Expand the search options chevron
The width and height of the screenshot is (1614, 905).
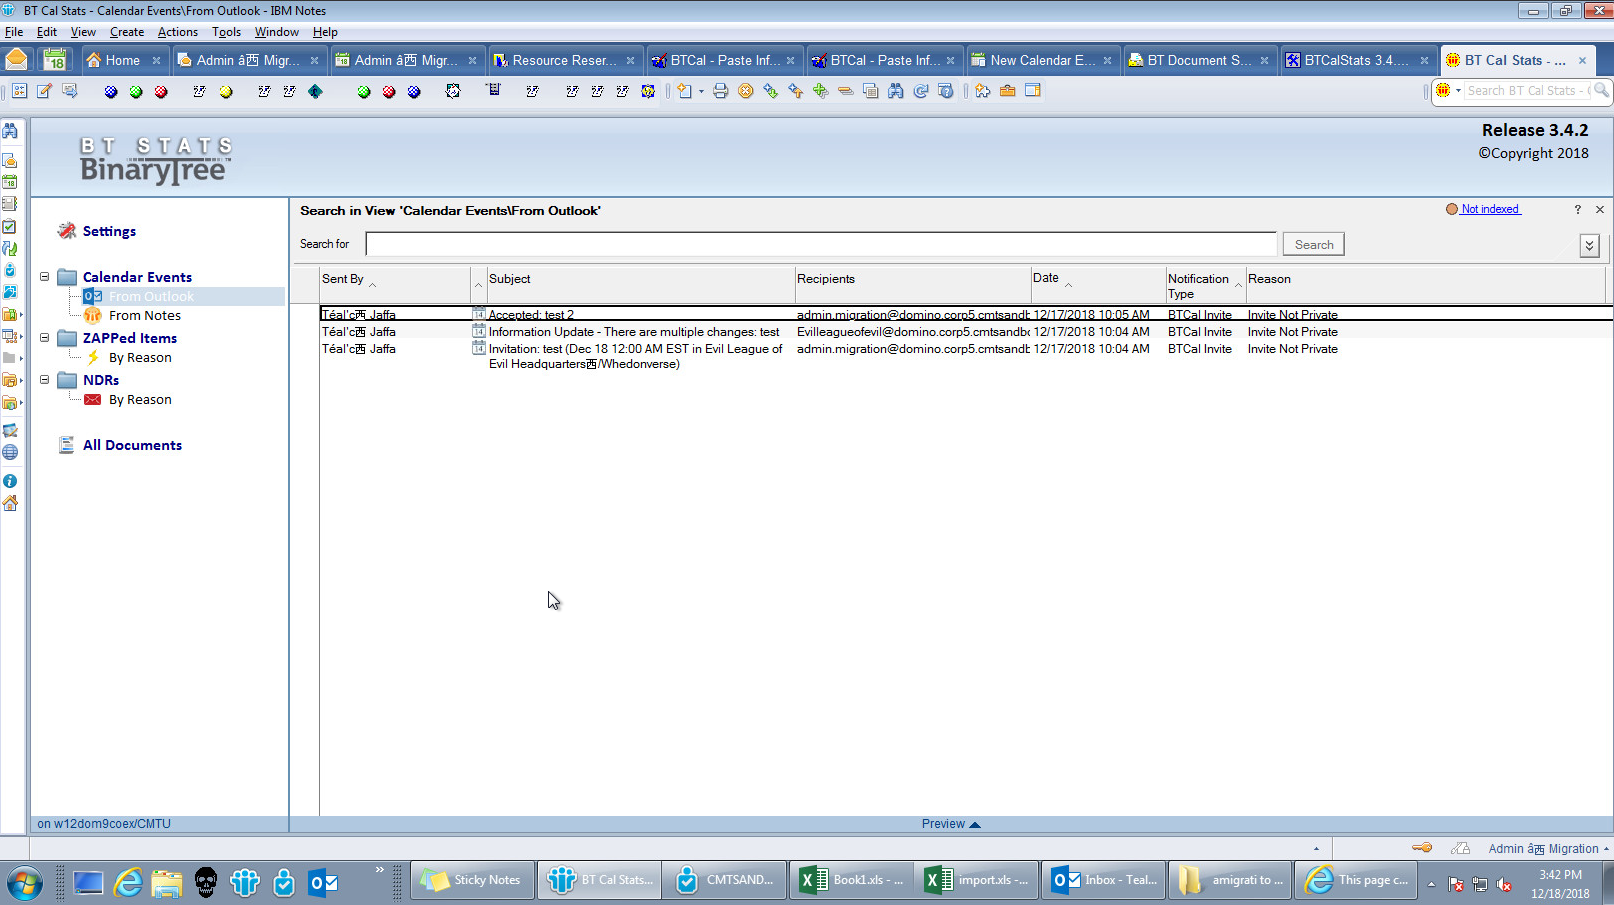point(1589,245)
